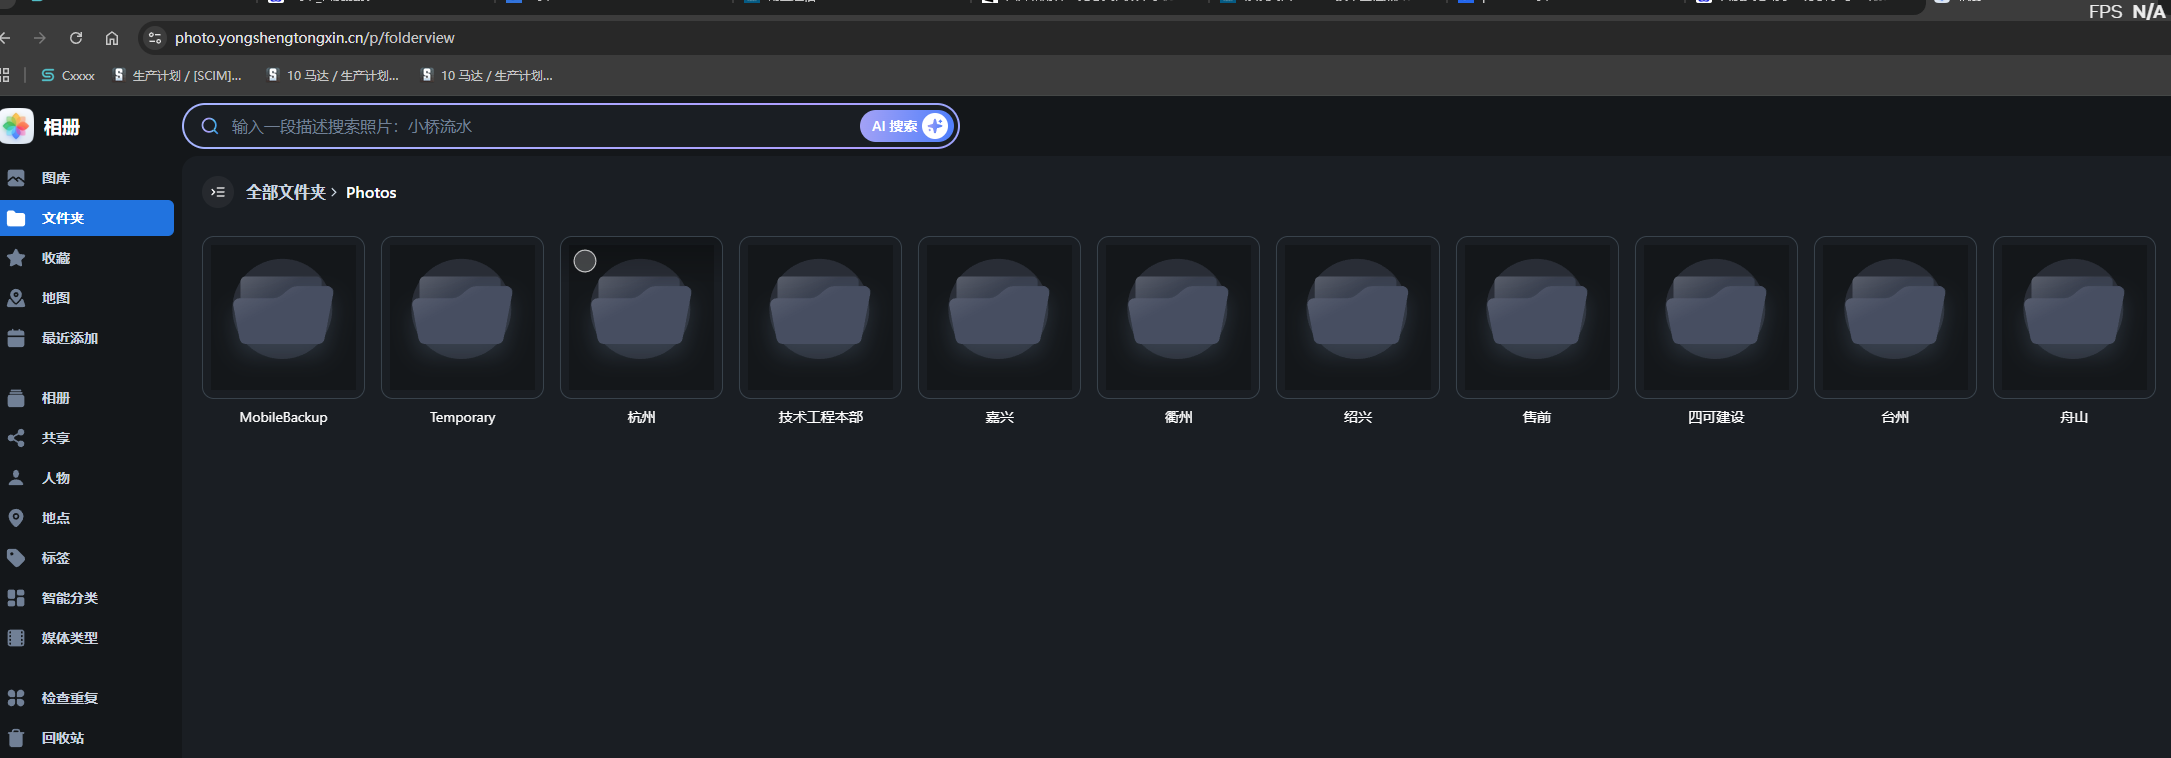Screen dimensions: 2171x758
Task: Open the 图库 gallery sidebar icon
Action: point(16,178)
